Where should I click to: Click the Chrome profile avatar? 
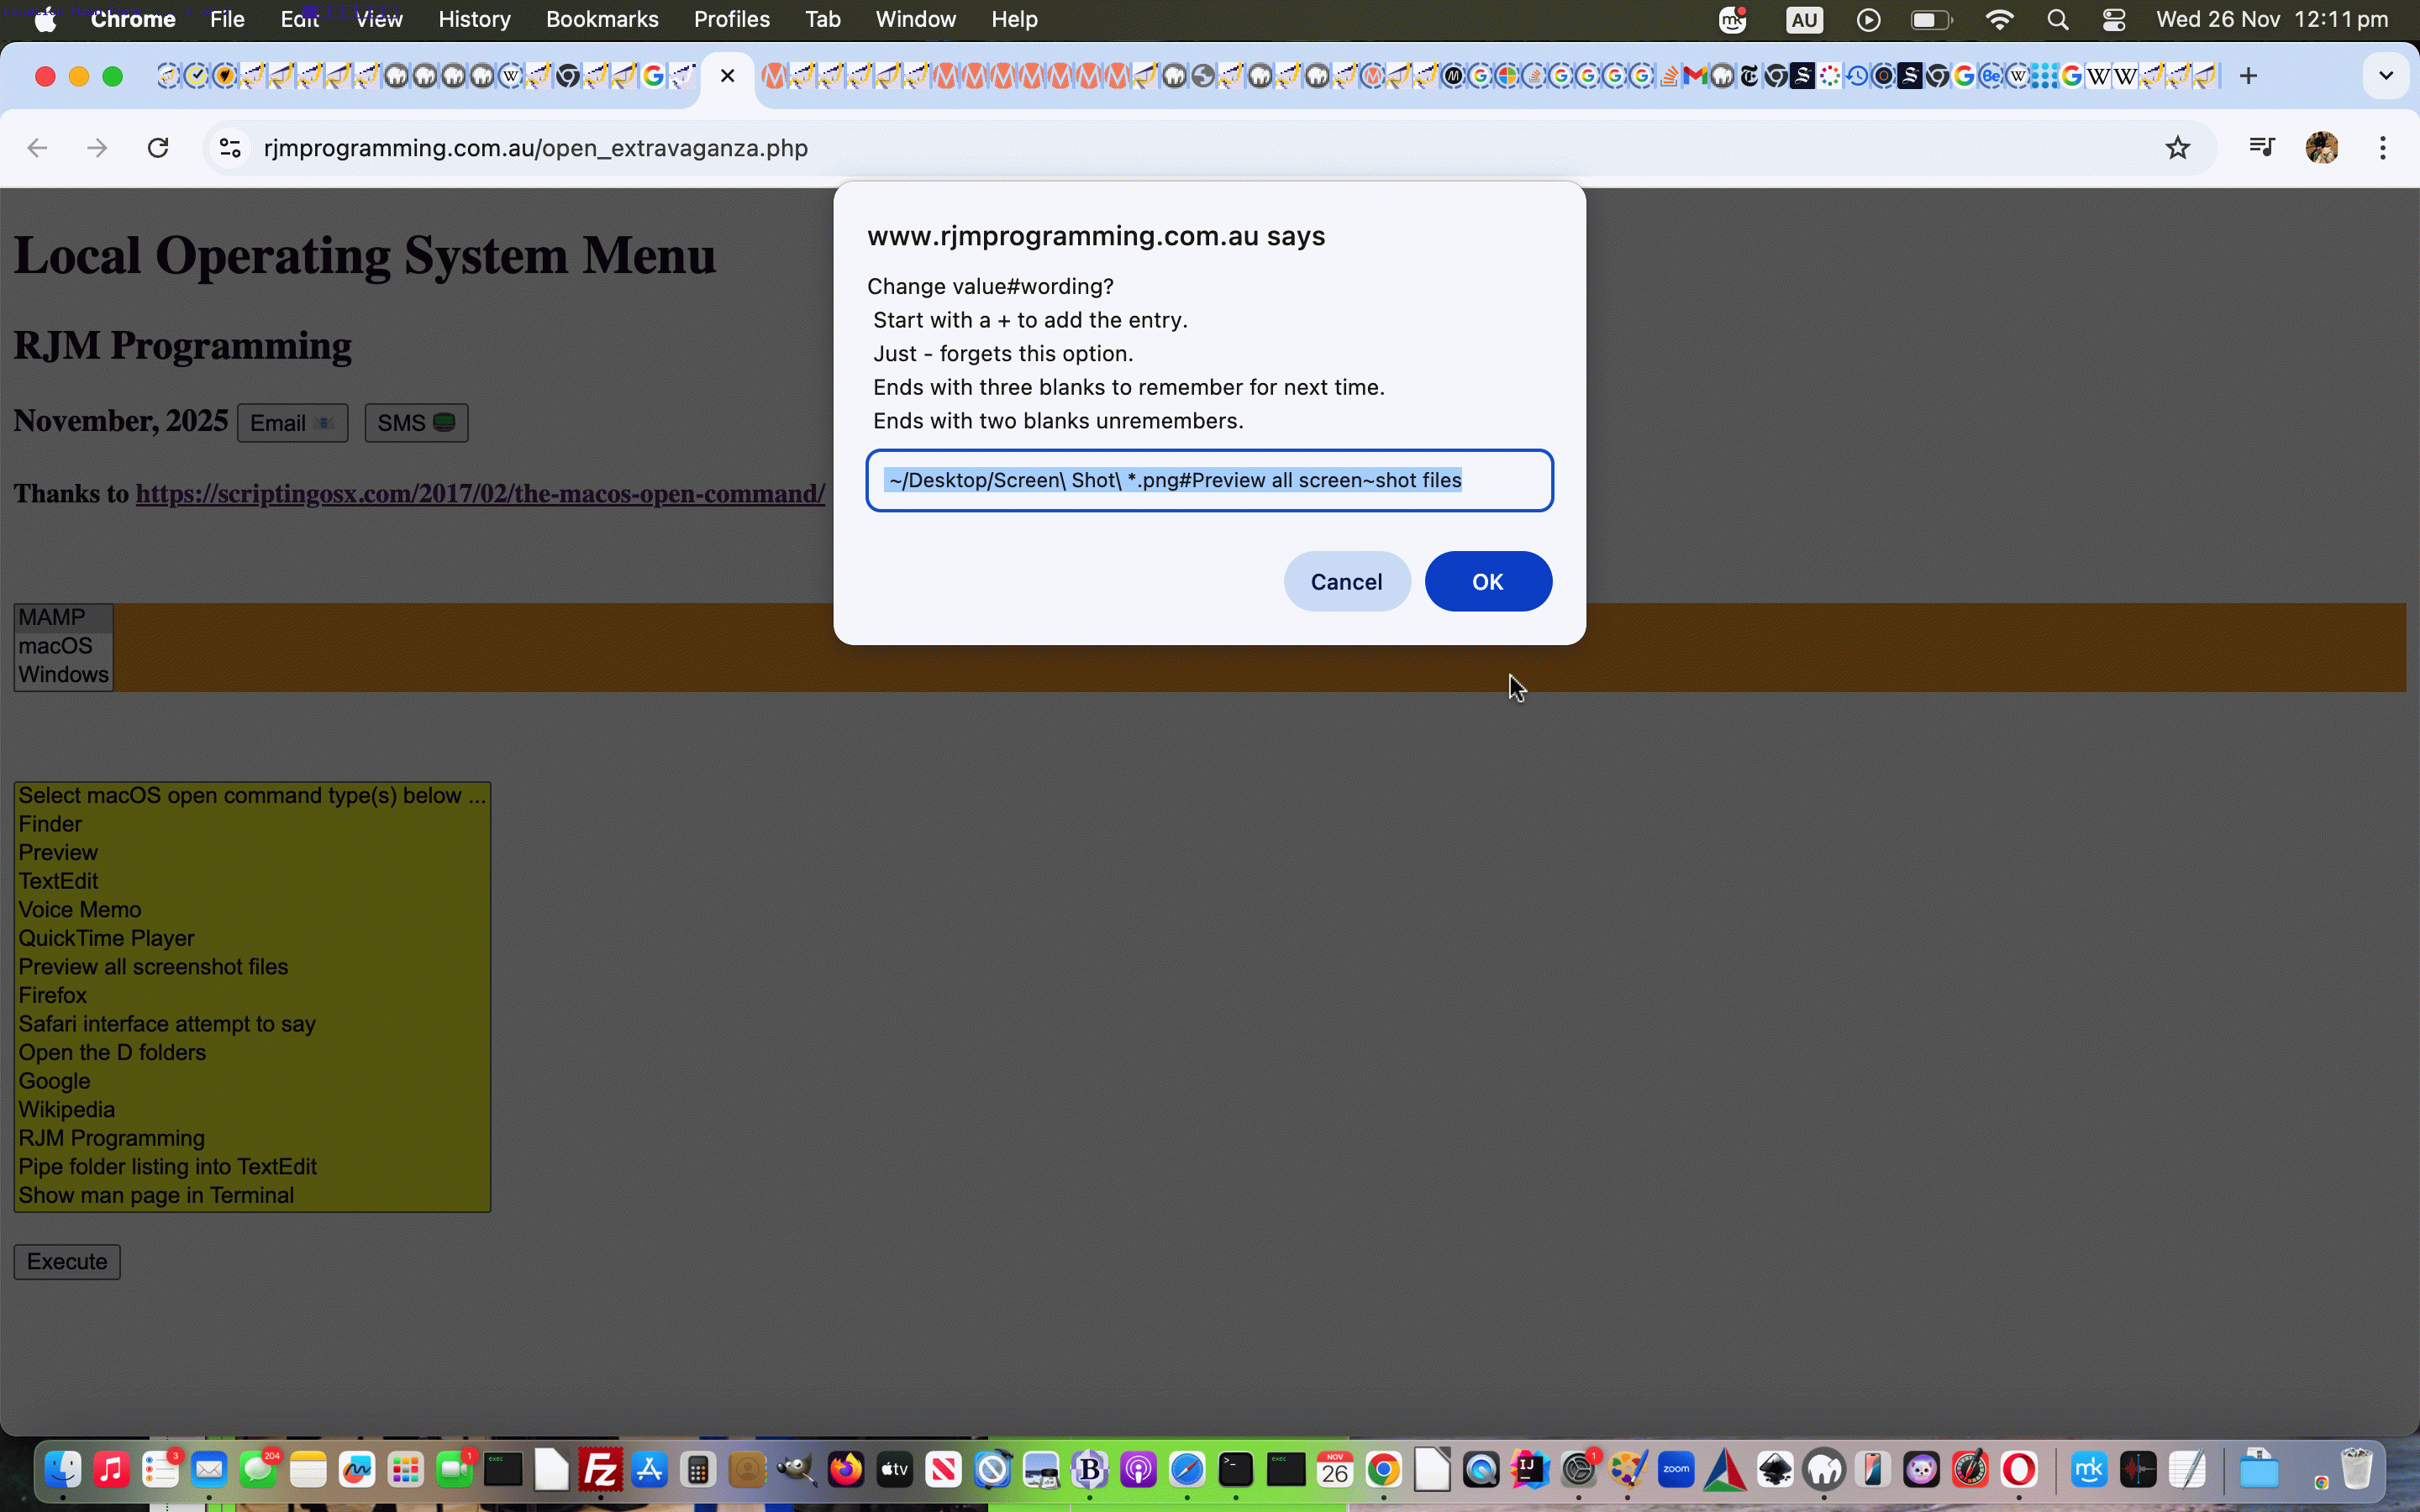[2322, 147]
